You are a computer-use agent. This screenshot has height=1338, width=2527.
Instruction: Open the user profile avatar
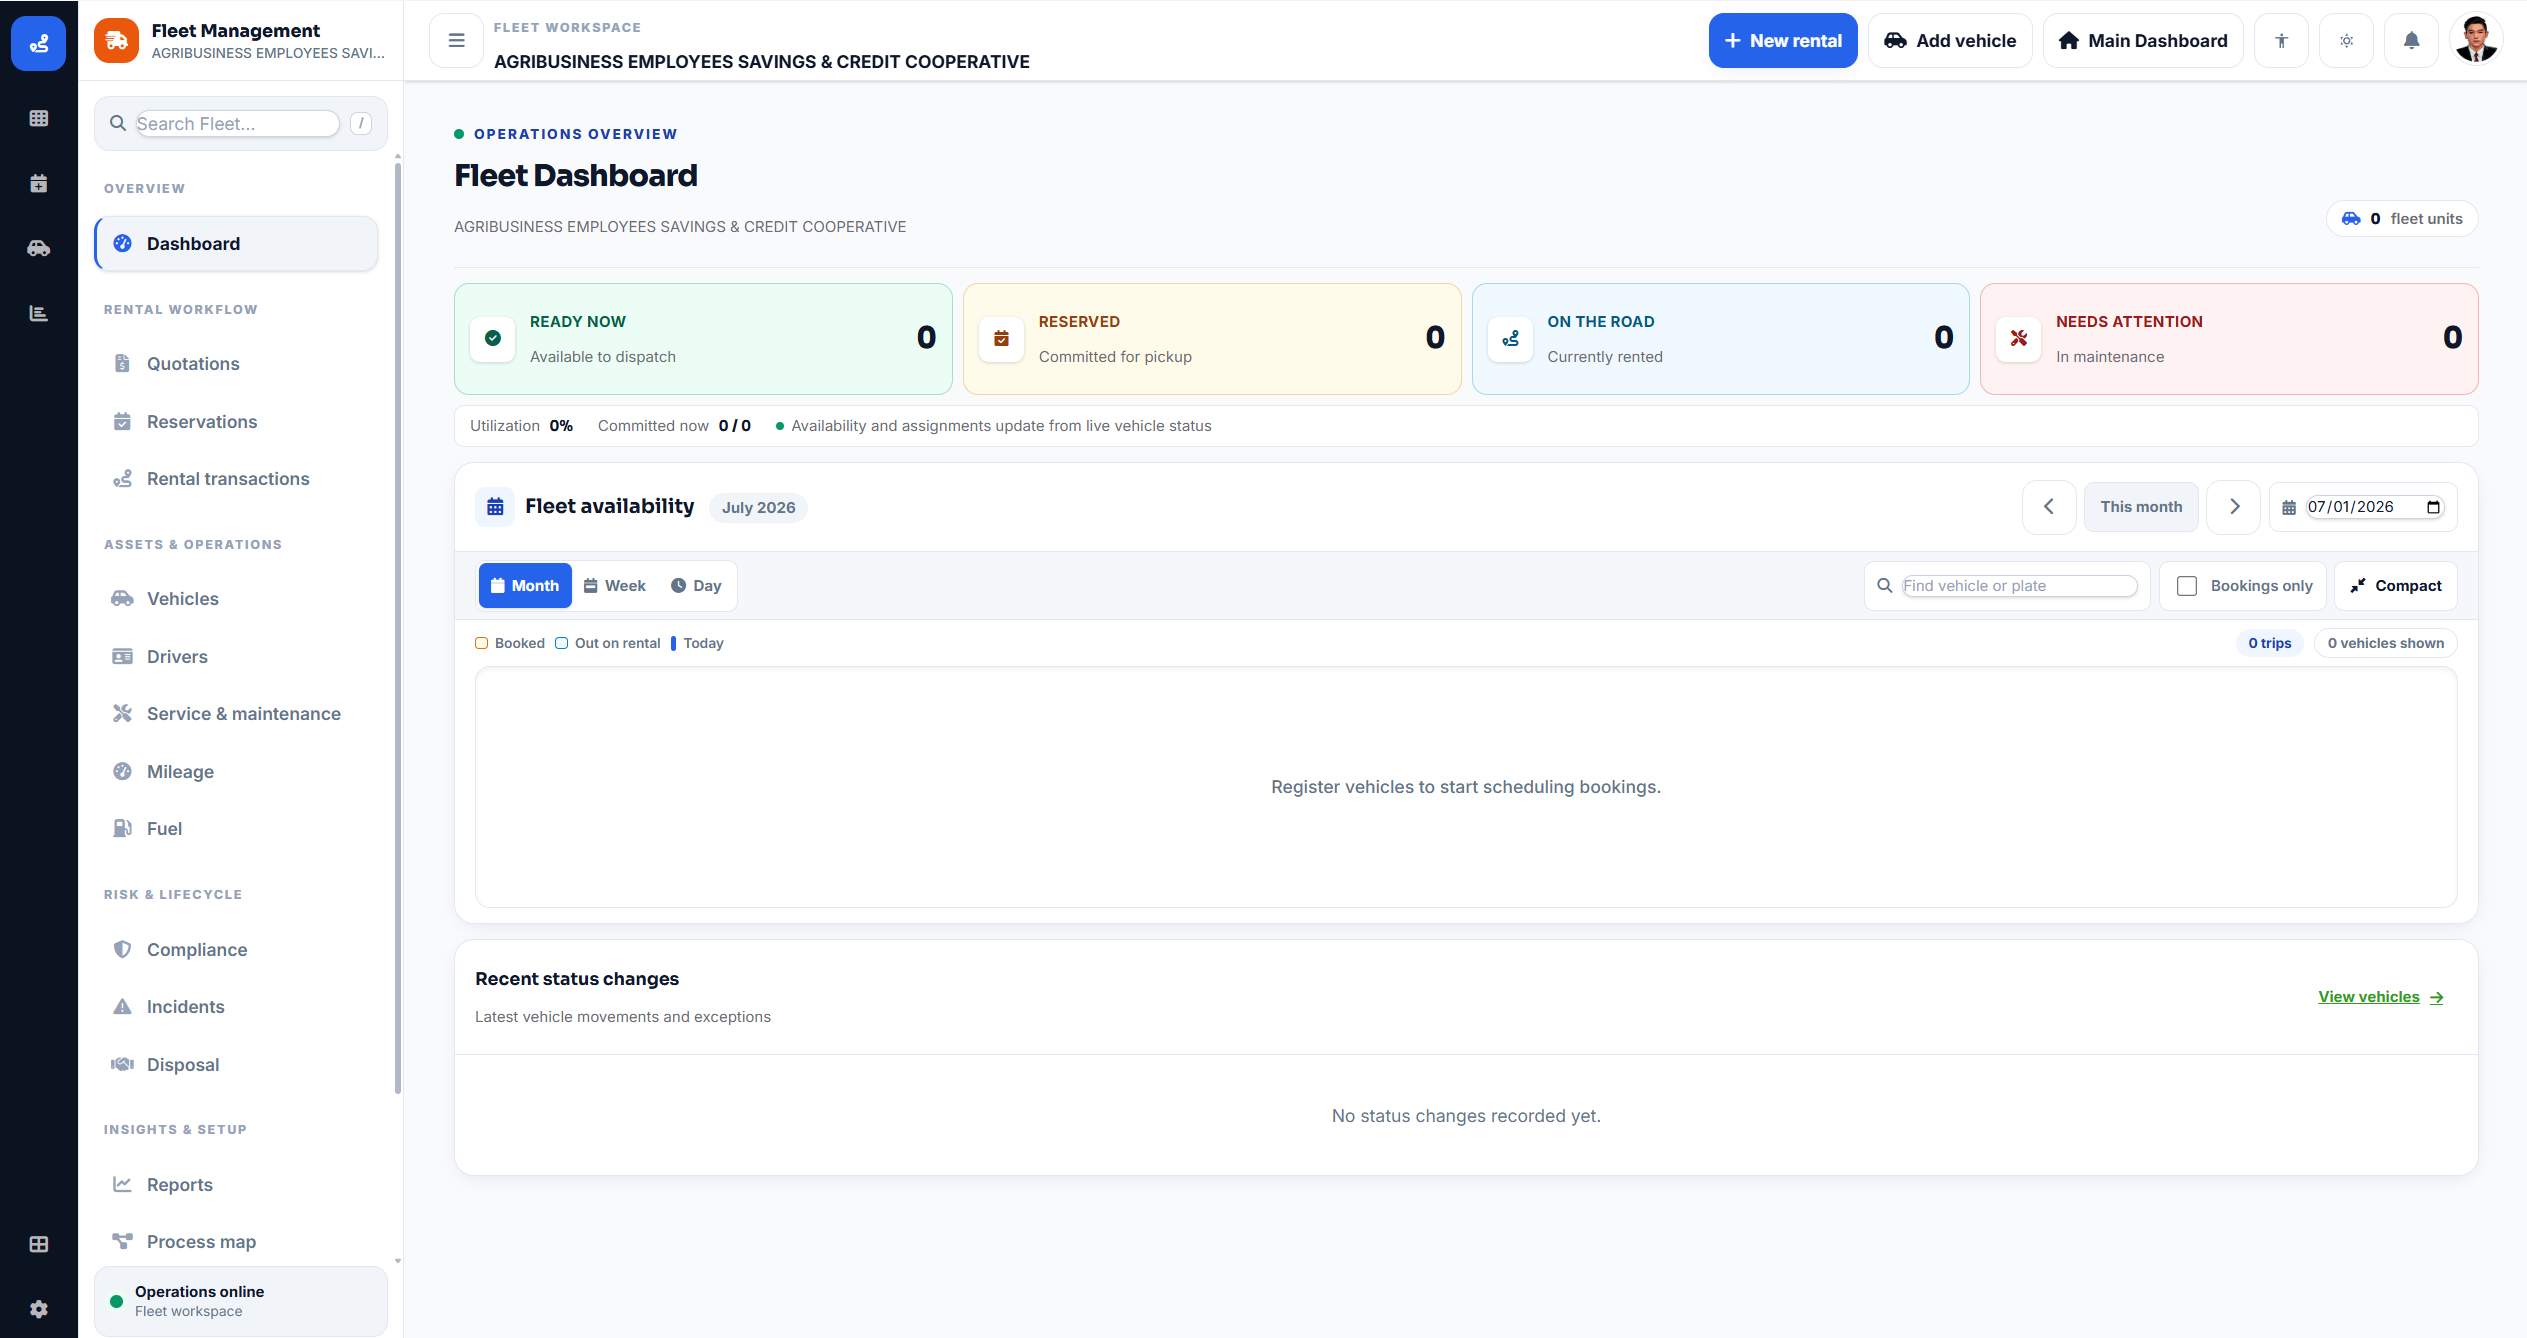pyautogui.click(x=2476, y=41)
